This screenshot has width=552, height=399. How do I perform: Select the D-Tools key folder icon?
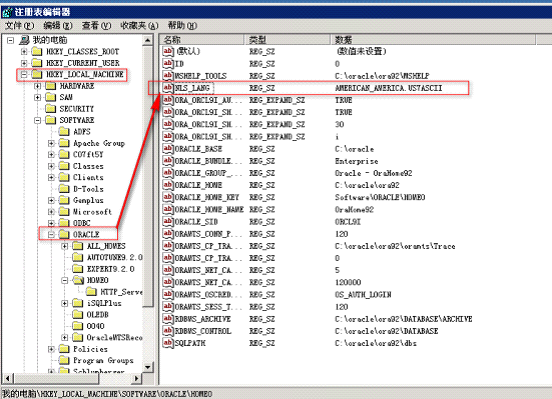64,188
